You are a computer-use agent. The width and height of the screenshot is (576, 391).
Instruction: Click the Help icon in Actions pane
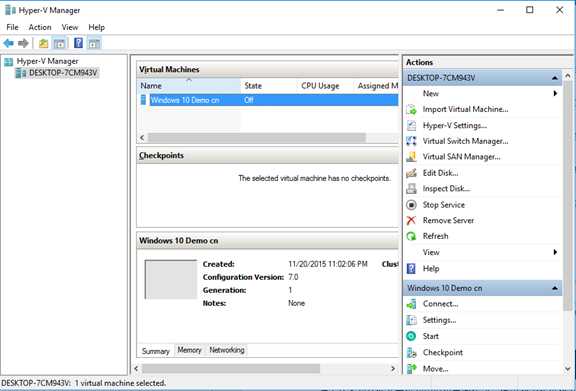coord(411,269)
